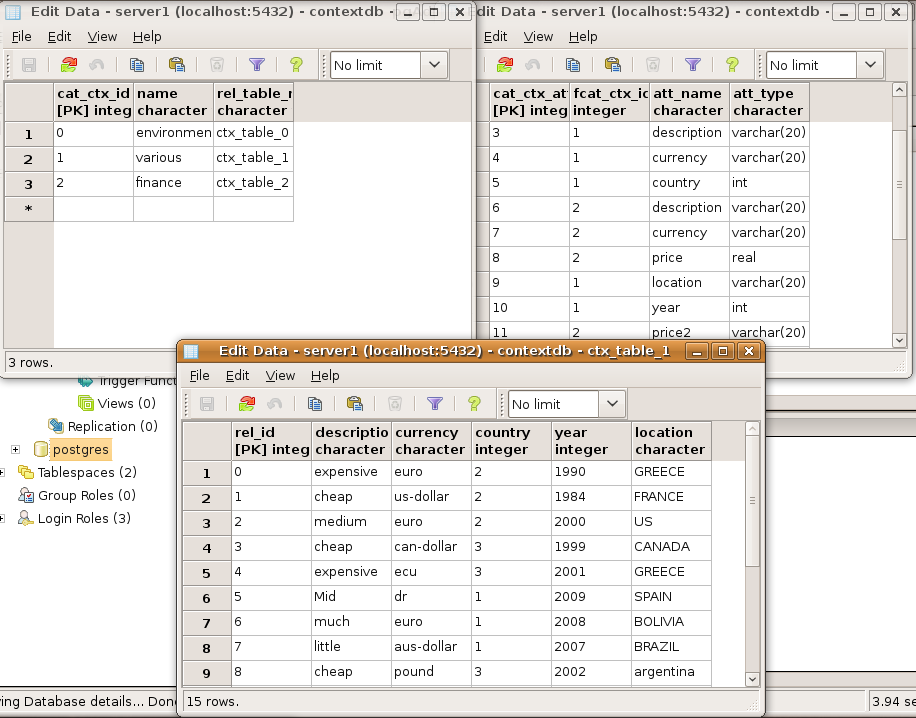Image resolution: width=916 pixels, height=718 pixels.
Task: Click Help icon in top-right Edit Data window
Action: [732, 65]
